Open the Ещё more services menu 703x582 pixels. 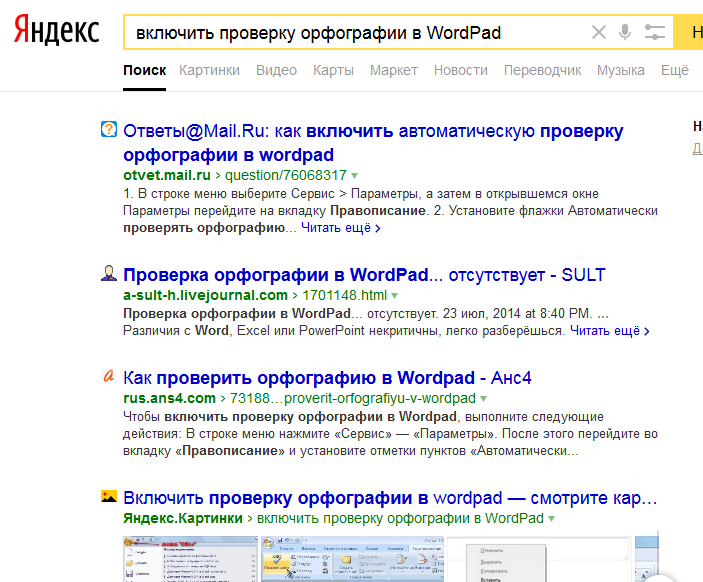point(675,70)
